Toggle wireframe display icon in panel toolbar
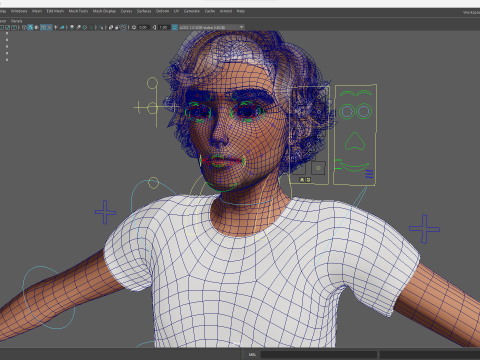 click(x=24, y=27)
